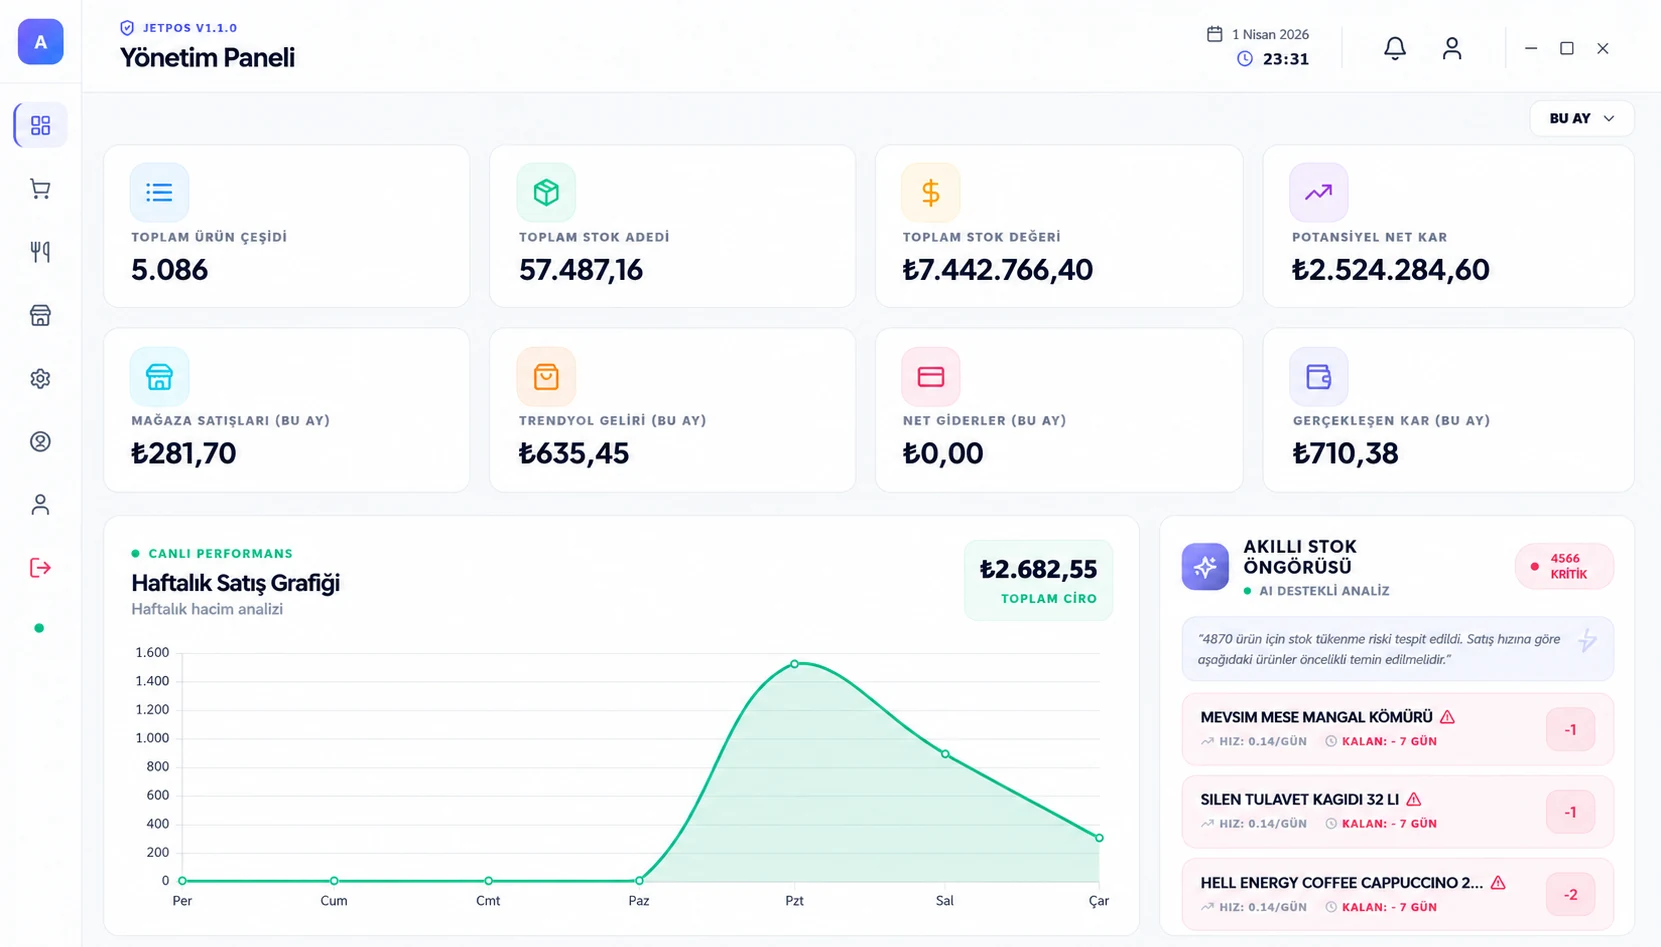Open the HELL ENERGY COFFEE CAPPUCCINO row
Image resolution: width=1661 pixels, height=947 pixels.
tap(1397, 895)
